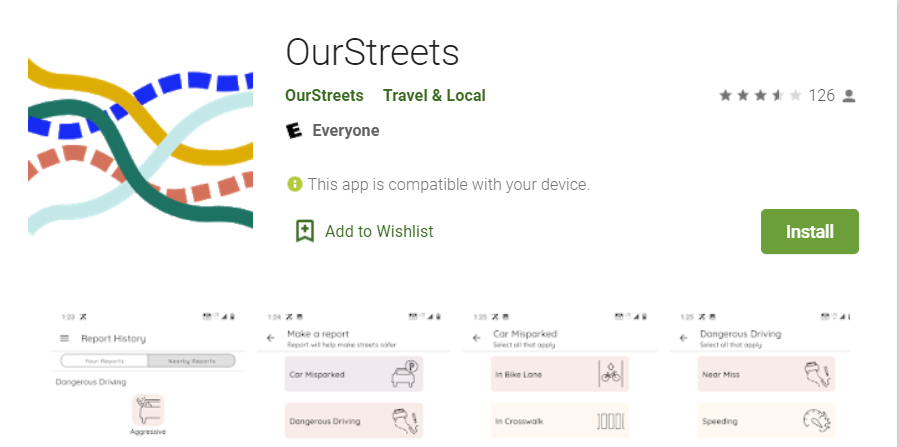Open the Report History hamburger menu icon

point(65,339)
